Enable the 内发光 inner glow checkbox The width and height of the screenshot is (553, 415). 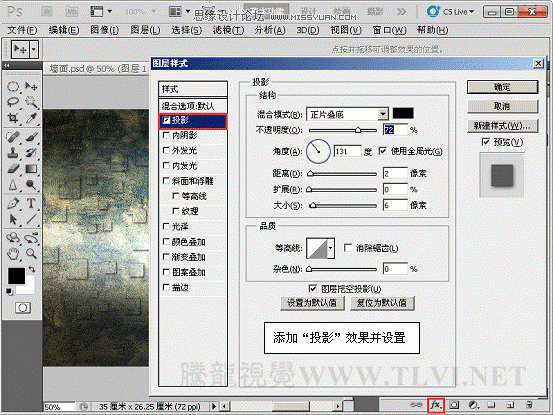click(166, 165)
